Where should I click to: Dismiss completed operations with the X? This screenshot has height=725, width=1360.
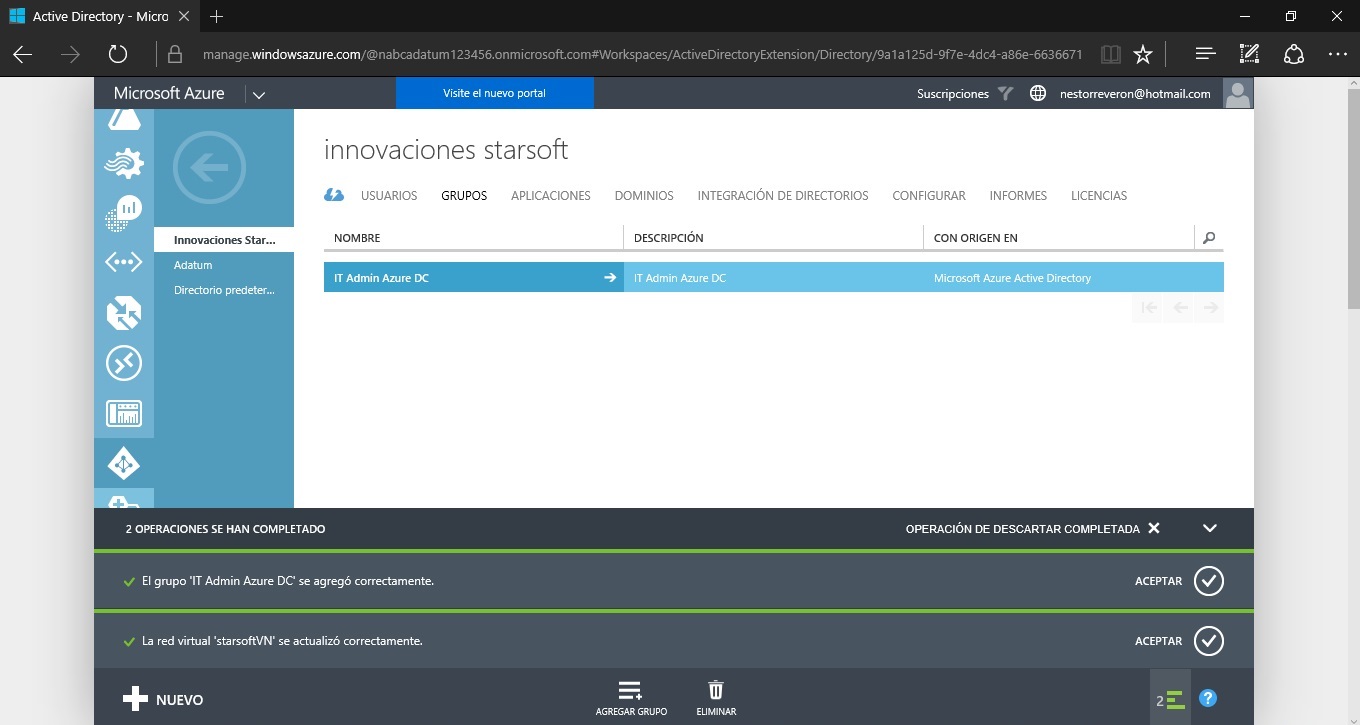1154,528
